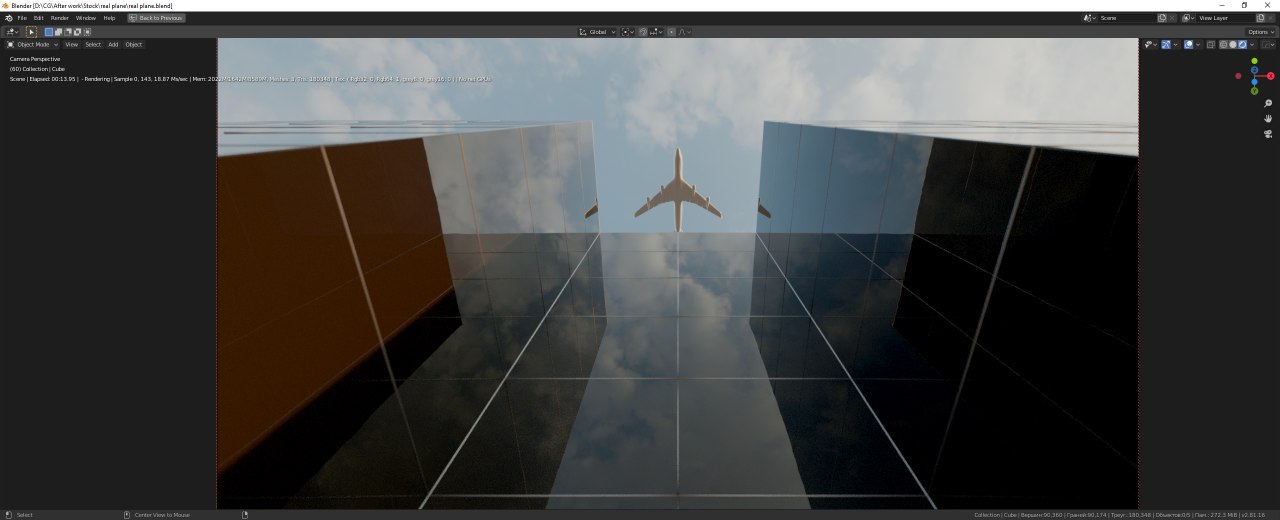Open the object types visibility dropdown
Viewport: 1280px width, 520px height.
[x=1150, y=44]
